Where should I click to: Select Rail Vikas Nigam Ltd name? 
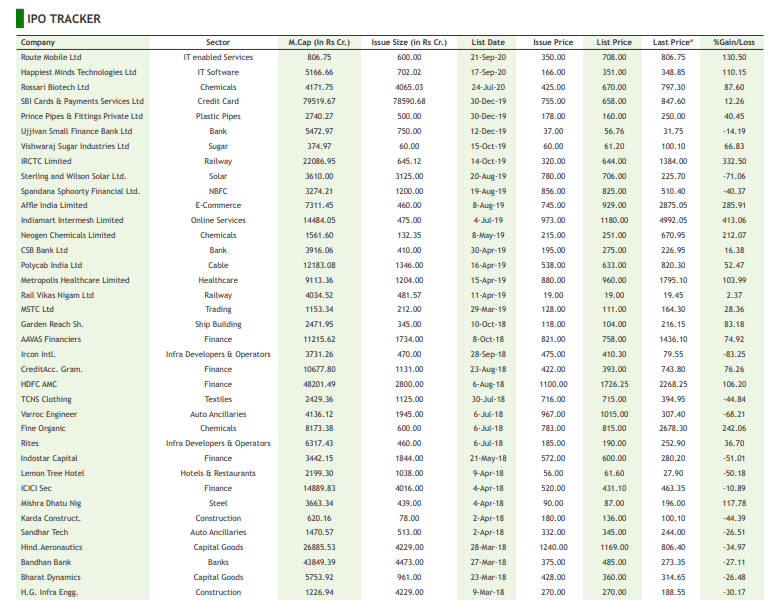click(57, 295)
